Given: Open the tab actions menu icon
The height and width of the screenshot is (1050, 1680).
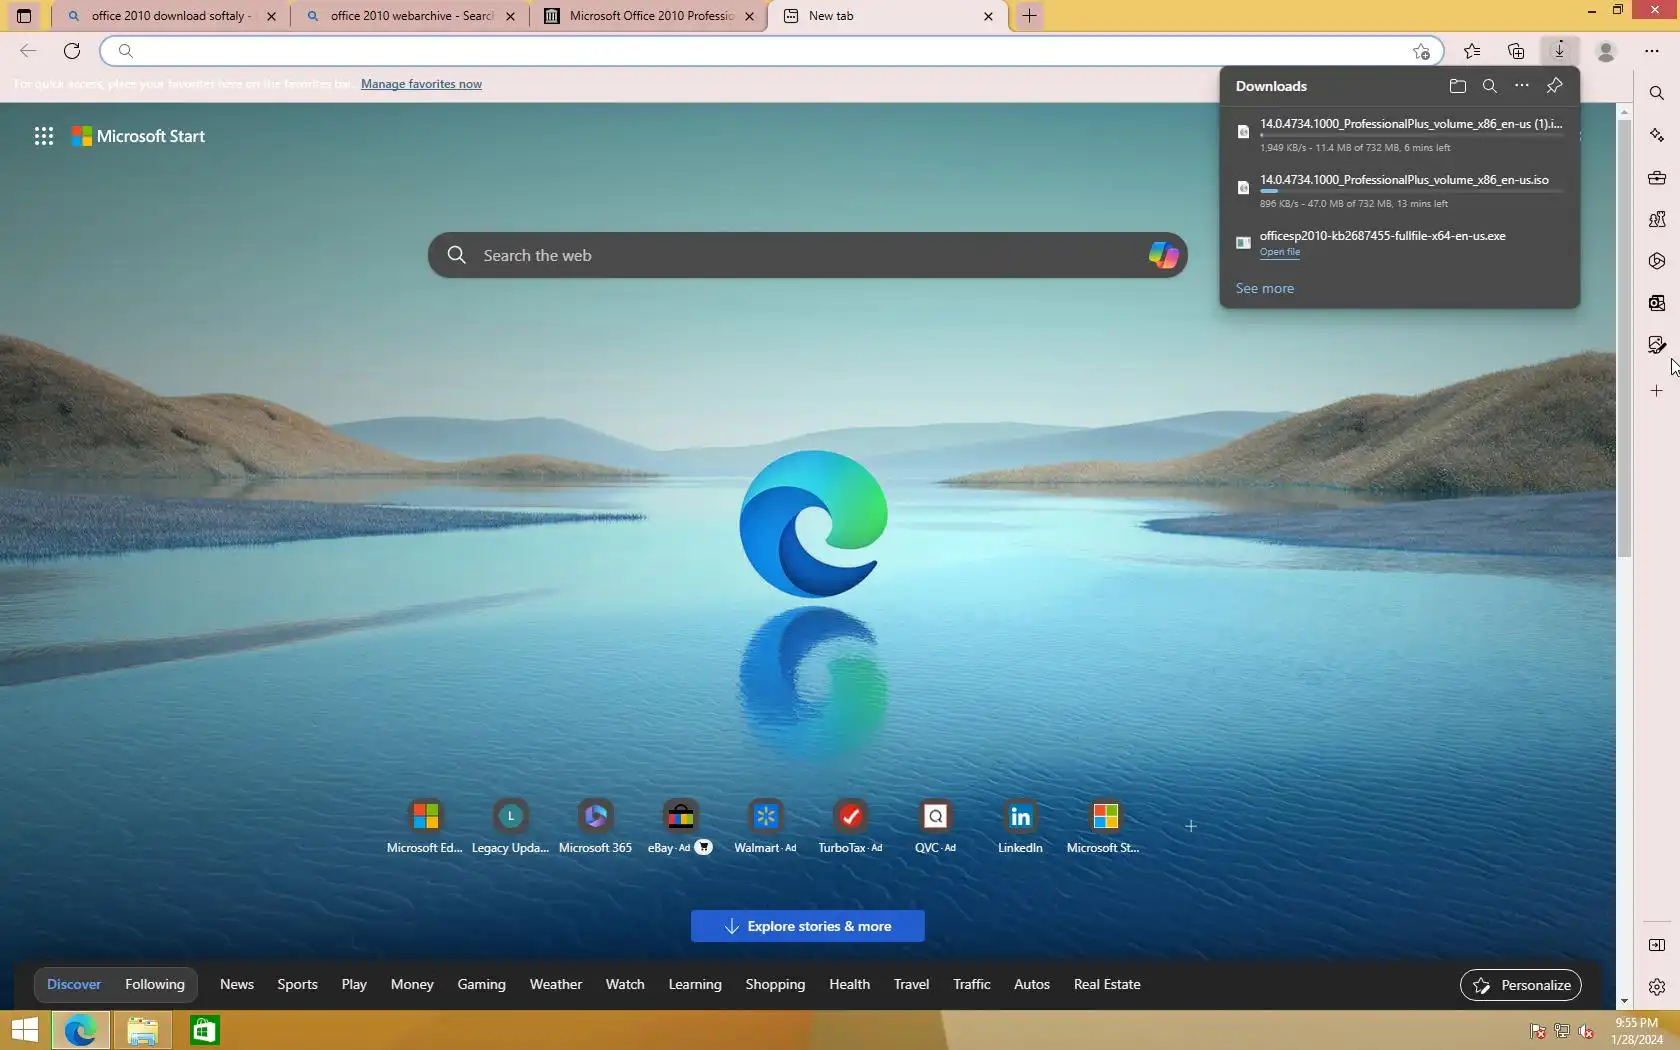Looking at the screenshot, I should point(24,16).
